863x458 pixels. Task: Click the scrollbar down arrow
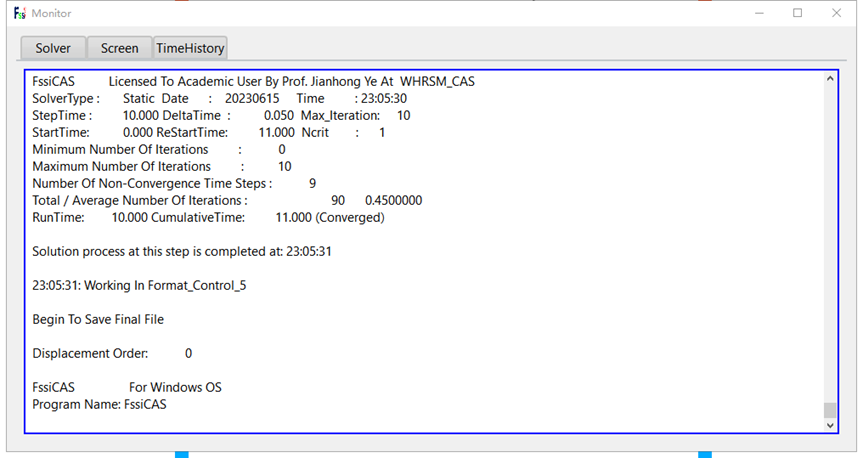(x=830, y=425)
